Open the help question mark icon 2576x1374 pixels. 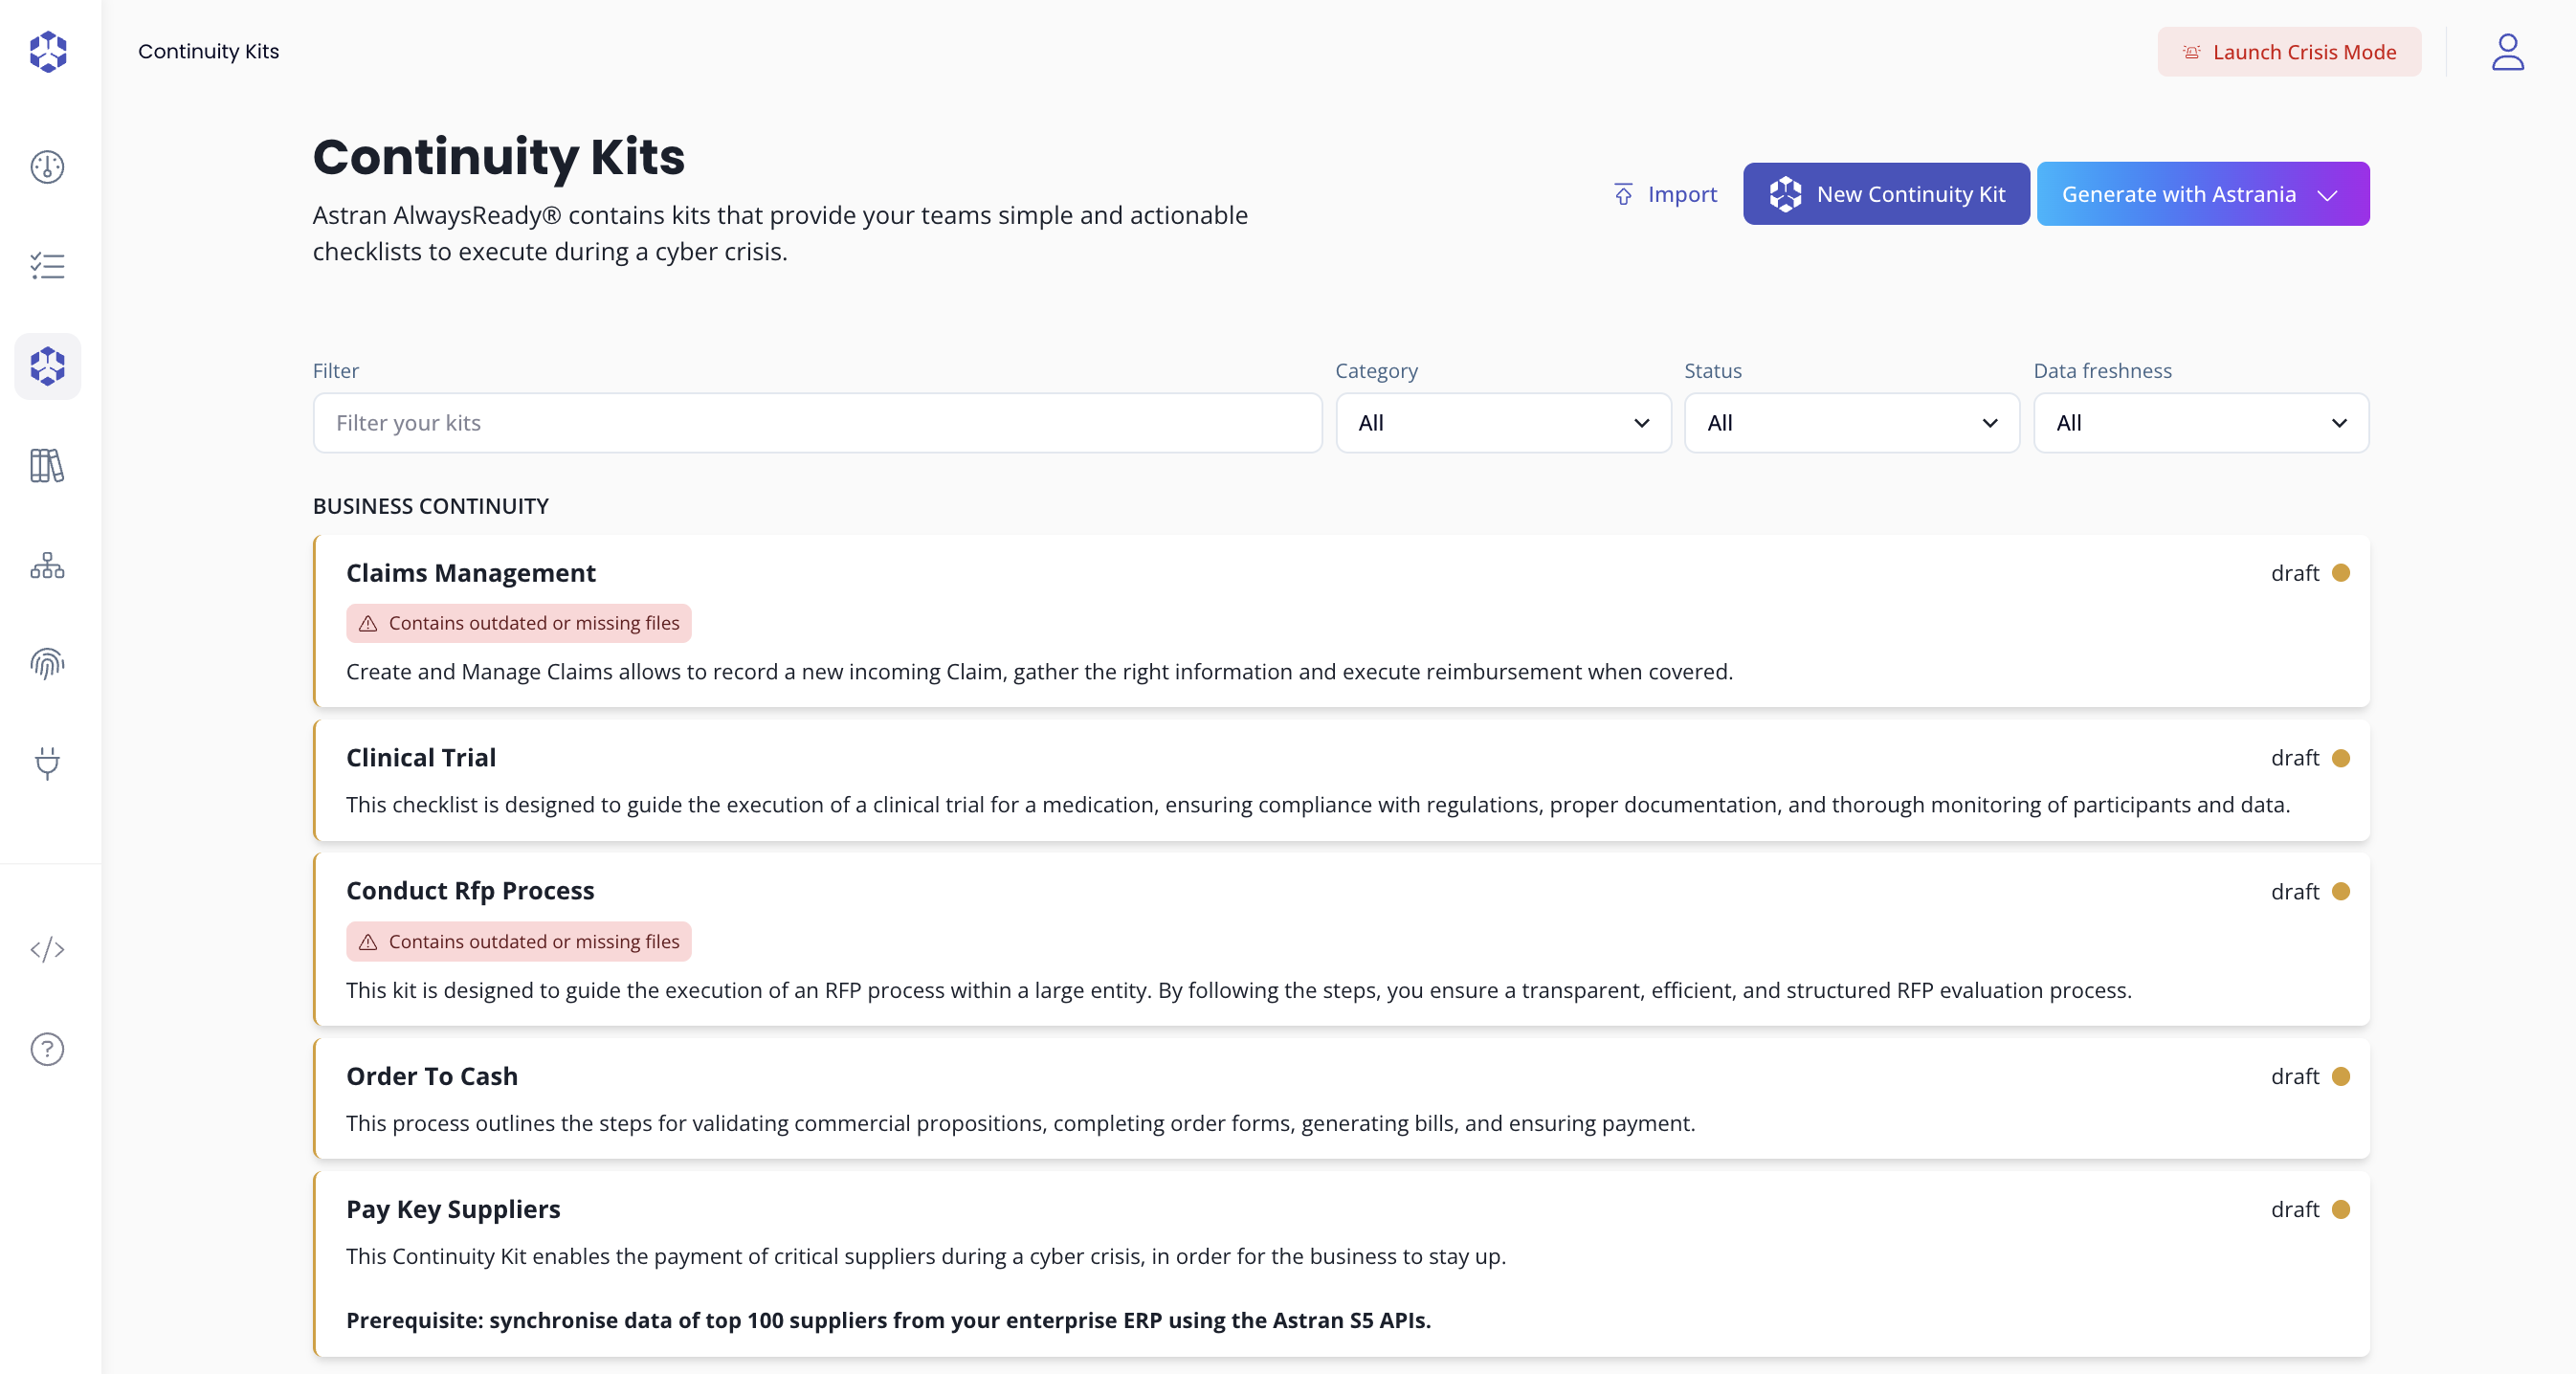tap(47, 1049)
